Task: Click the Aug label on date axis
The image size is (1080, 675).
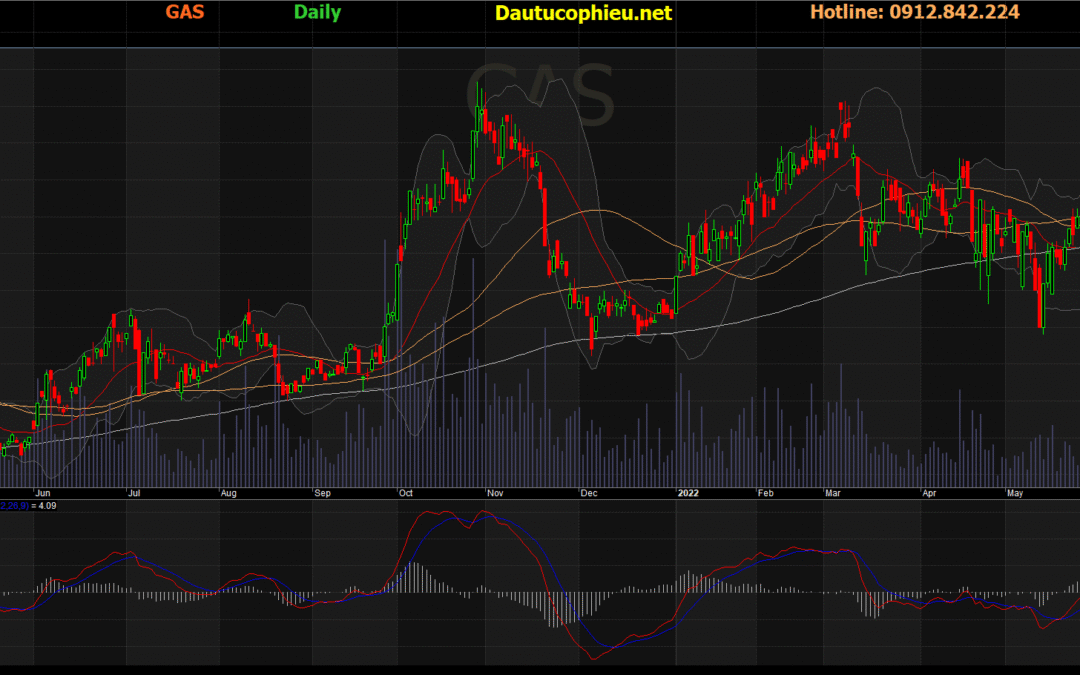Action: point(229,493)
